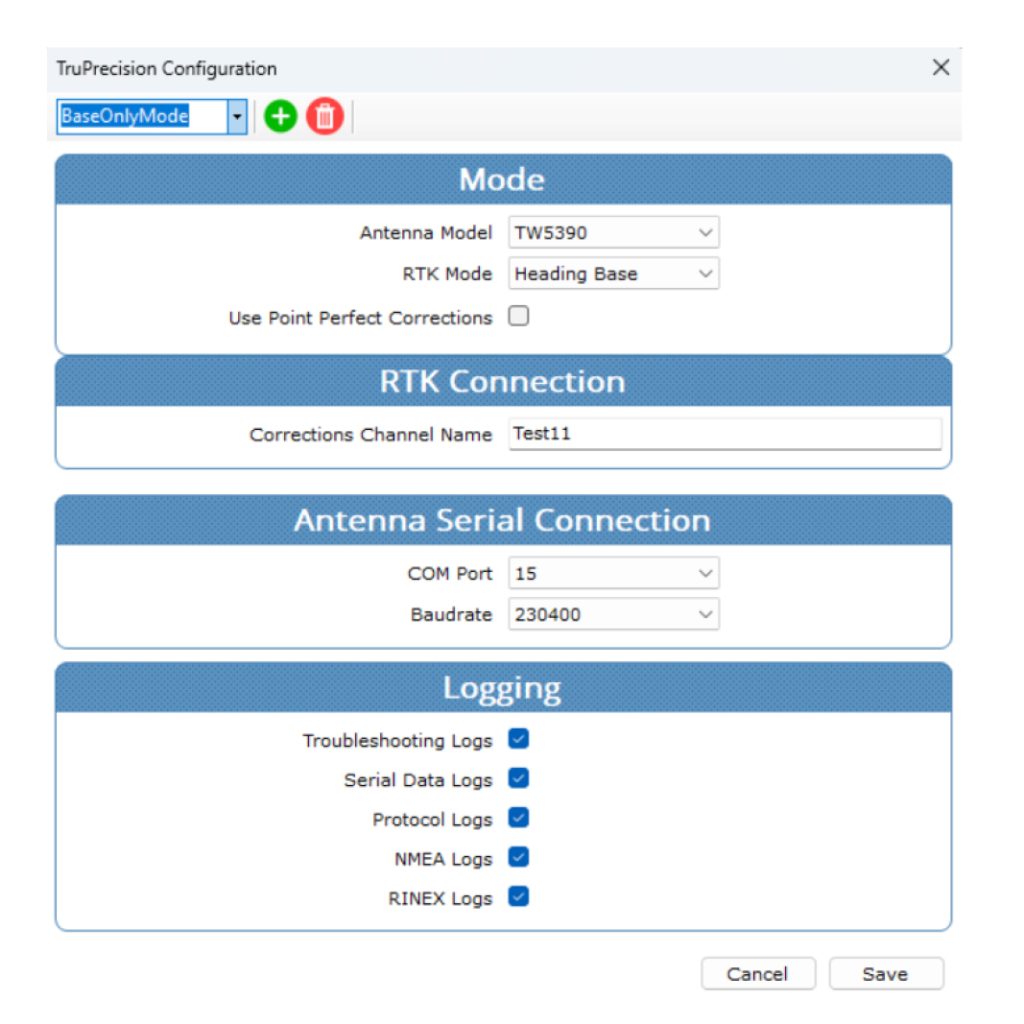The height and width of the screenshot is (1024, 1024).
Task: Open the Baudrate dropdown
Action: [613, 614]
